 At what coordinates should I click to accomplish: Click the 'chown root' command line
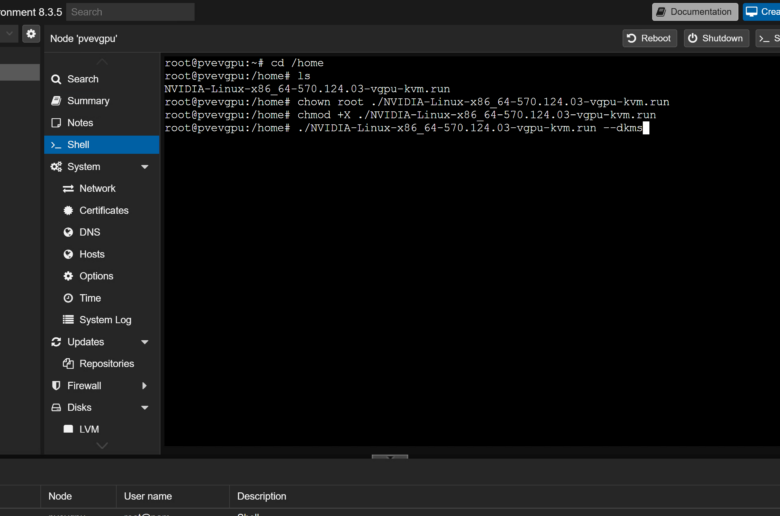click(417, 102)
